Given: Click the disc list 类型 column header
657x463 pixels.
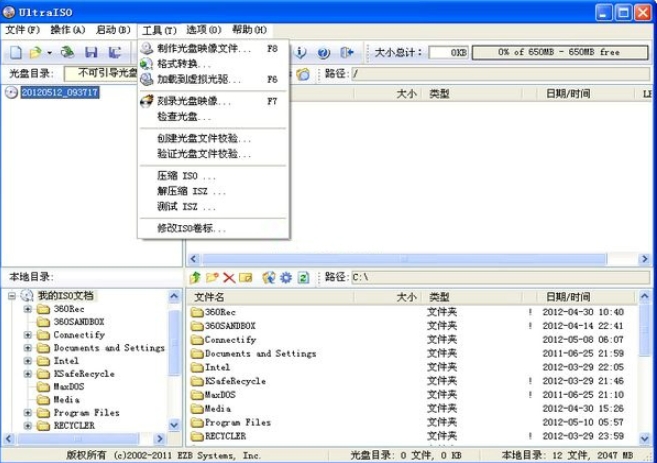Looking at the screenshot, I should [473, 93].
